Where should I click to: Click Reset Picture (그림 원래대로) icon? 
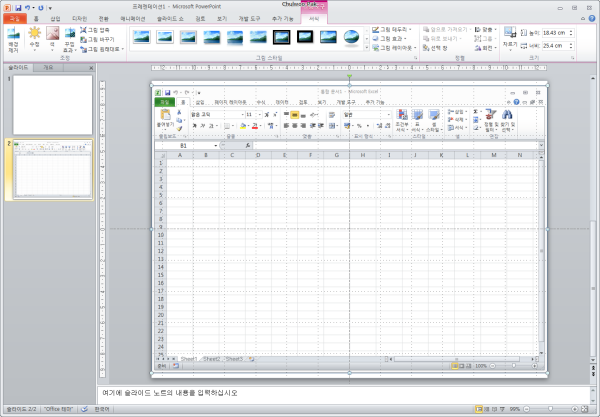click(x=83, y=49)
